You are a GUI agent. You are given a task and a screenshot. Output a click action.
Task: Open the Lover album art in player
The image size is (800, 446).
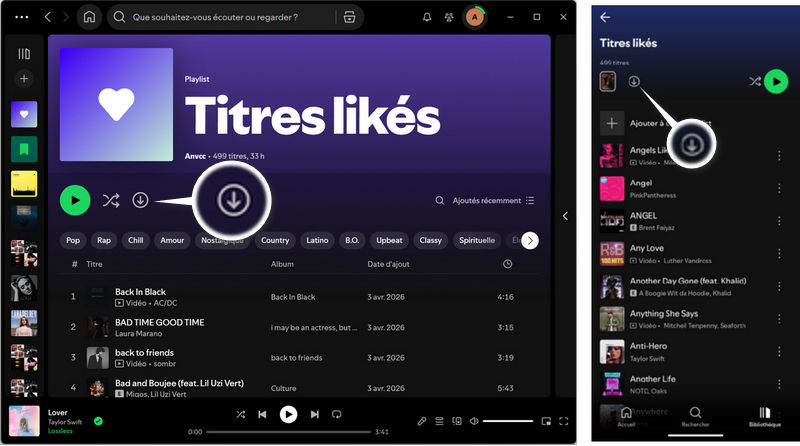pyautogui.click(x=24, y=421)
